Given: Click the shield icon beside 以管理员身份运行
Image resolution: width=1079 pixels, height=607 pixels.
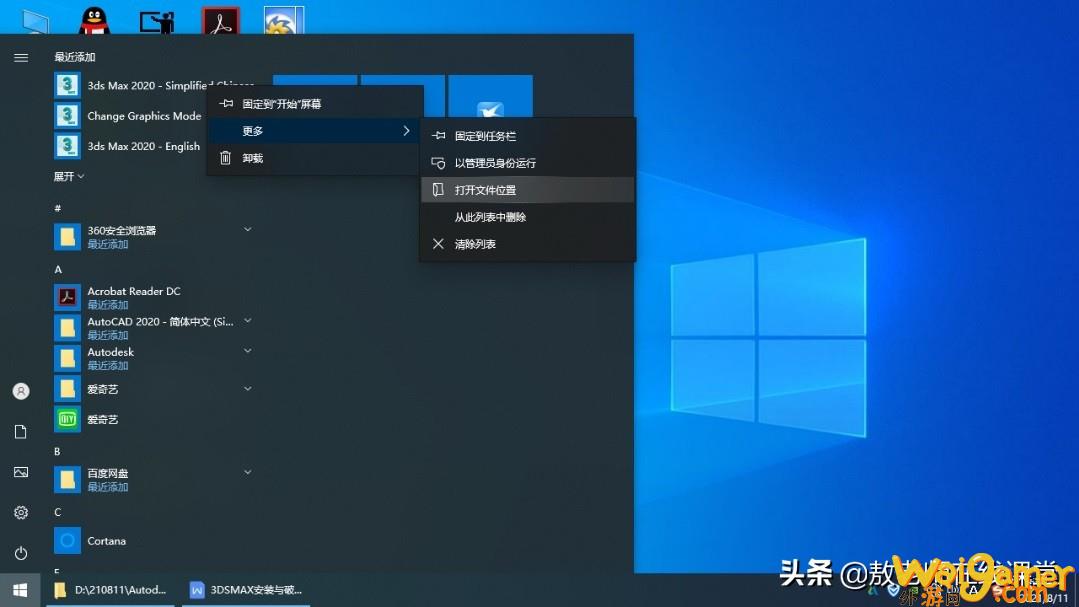Looking at the screenshot, I should 438,163.
